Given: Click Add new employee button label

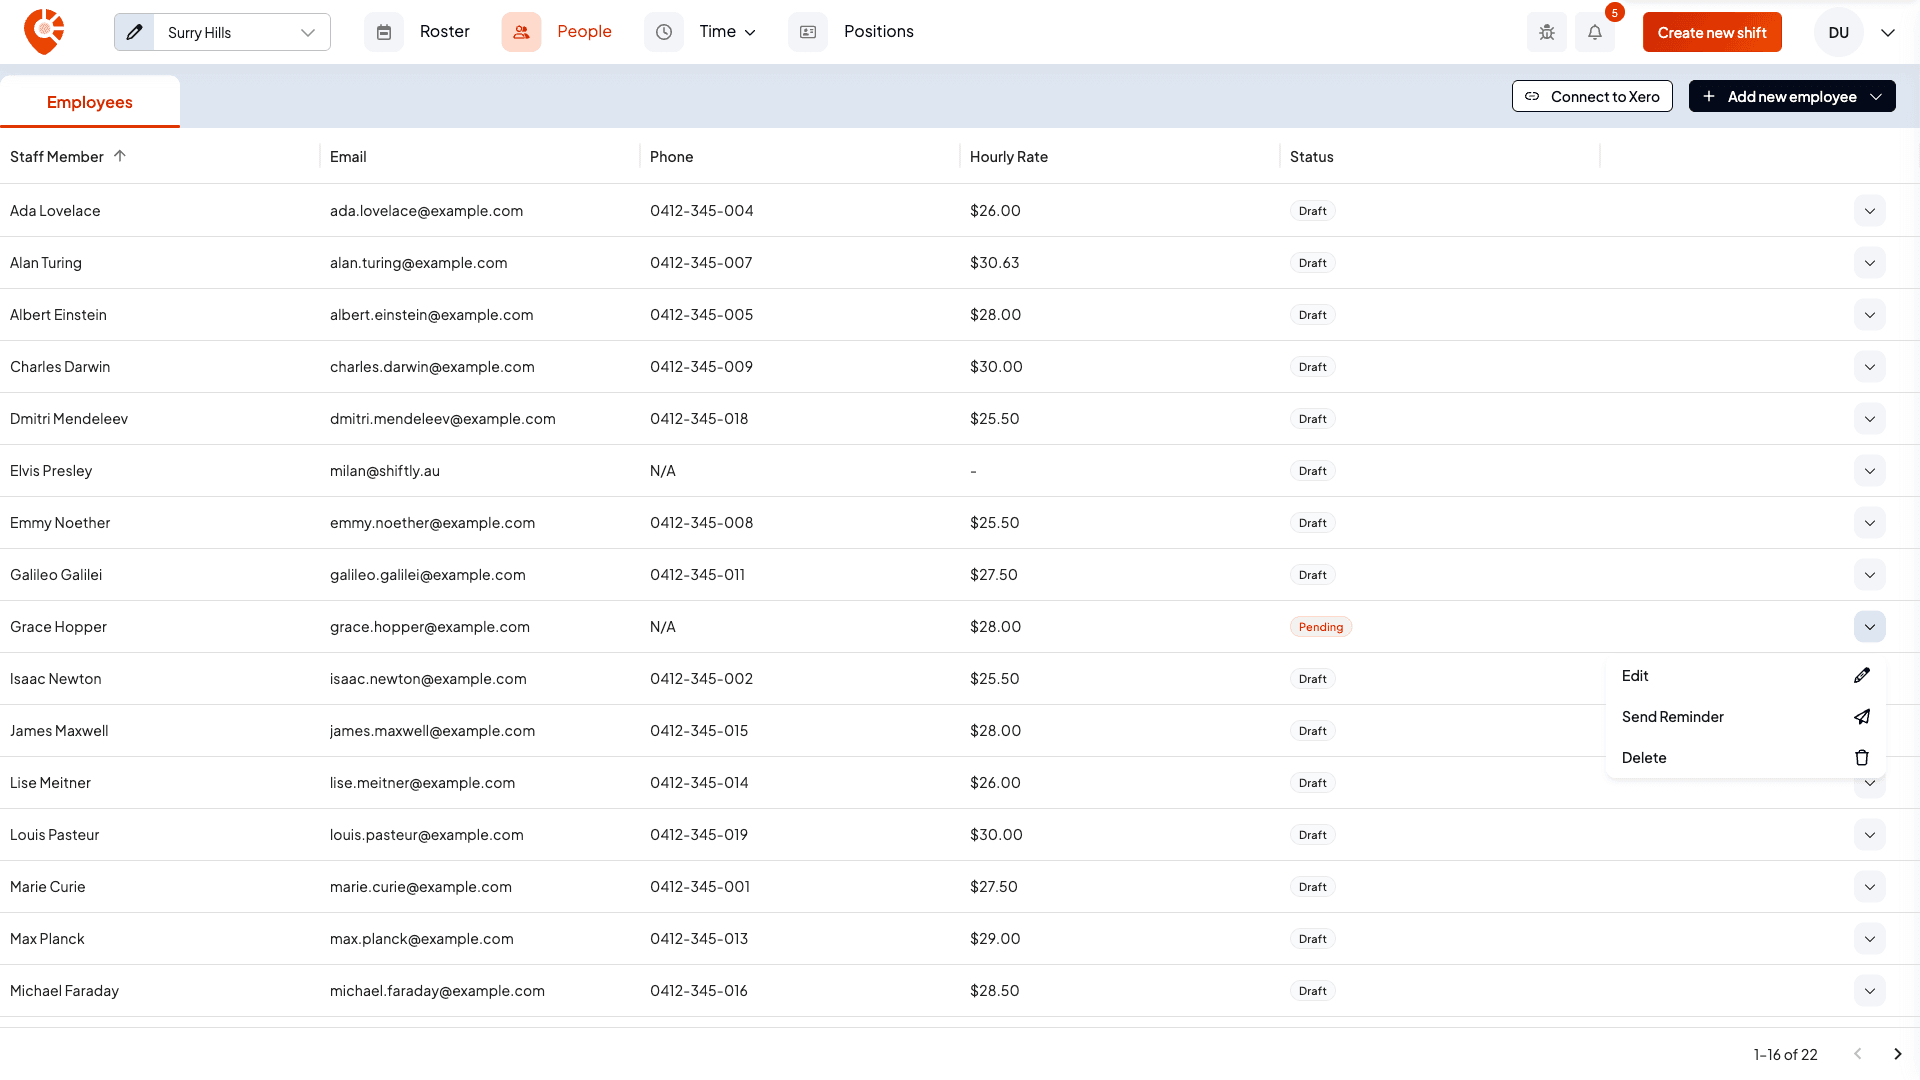Looking at the screenshot, I should pos(1791,96).
